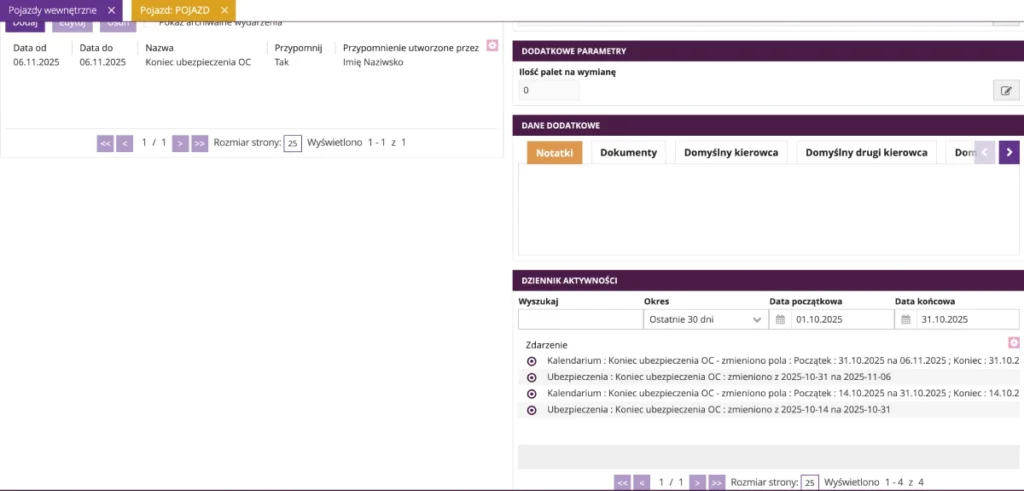Open the Notatki tab
Viewport: 1024px width, 491px height.
tap(554, 153)
